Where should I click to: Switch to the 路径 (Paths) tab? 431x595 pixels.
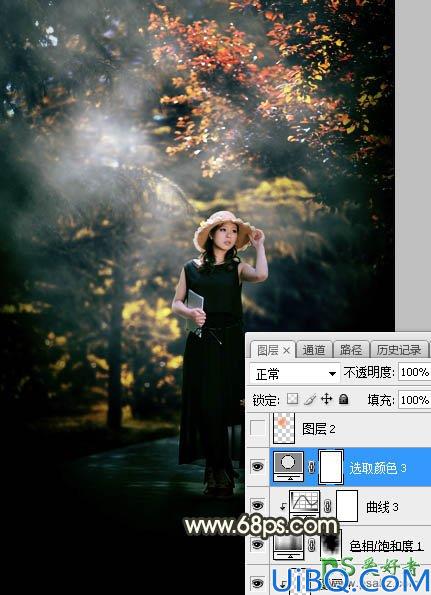[x=351, y=349]
